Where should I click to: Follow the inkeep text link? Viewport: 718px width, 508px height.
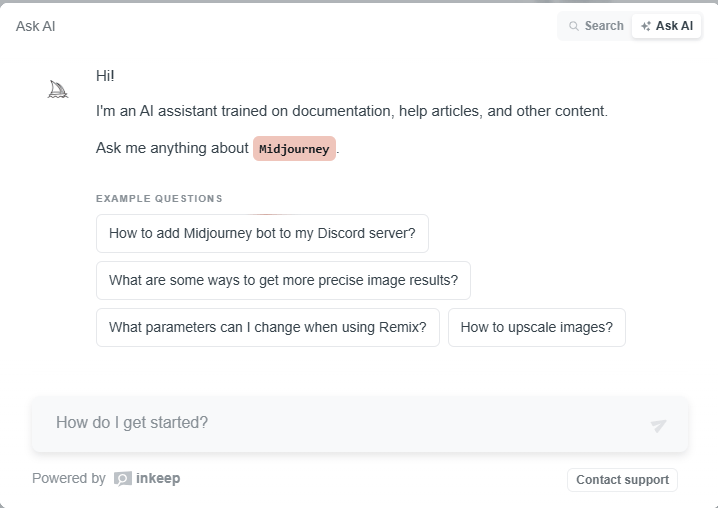pyautogui.click(x=158, y=478)
